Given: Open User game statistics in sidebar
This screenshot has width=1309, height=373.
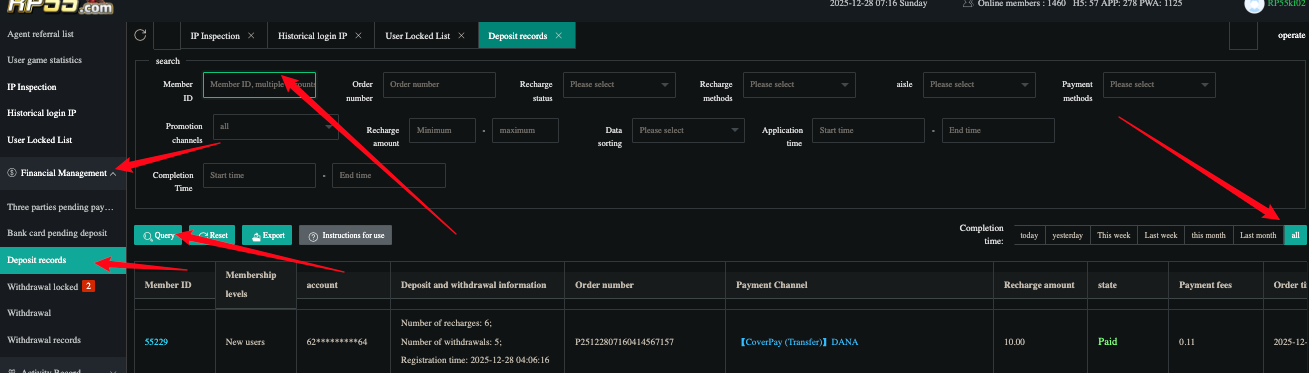Looking at the screenshot, I should [64, 60].
